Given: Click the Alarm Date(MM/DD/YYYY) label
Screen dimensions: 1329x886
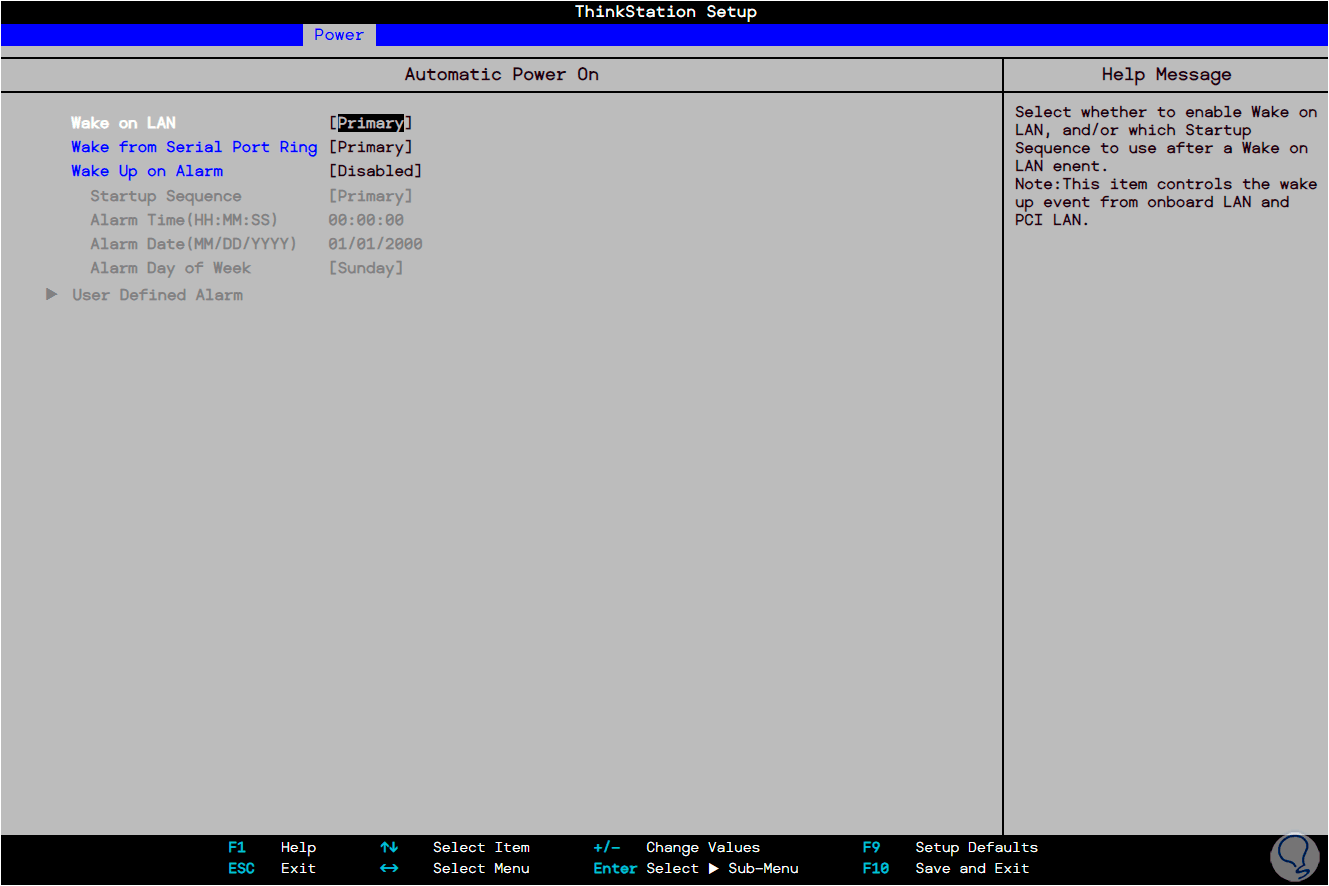Looking at the screenshot, I should (x=194, y=244).
